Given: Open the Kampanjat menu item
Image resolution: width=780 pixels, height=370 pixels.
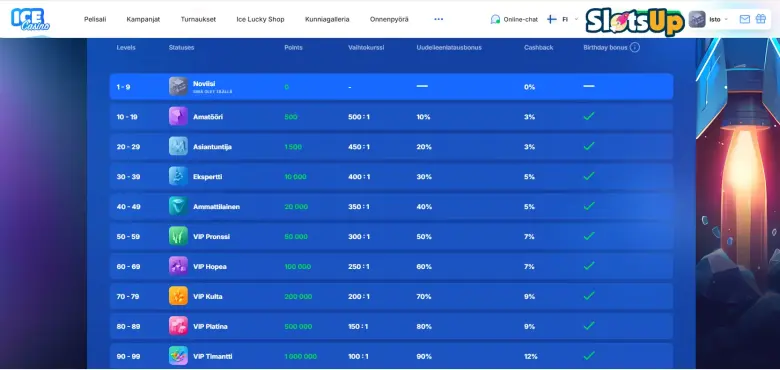Looking at the screenshot, I should click(x=143, y=19).
